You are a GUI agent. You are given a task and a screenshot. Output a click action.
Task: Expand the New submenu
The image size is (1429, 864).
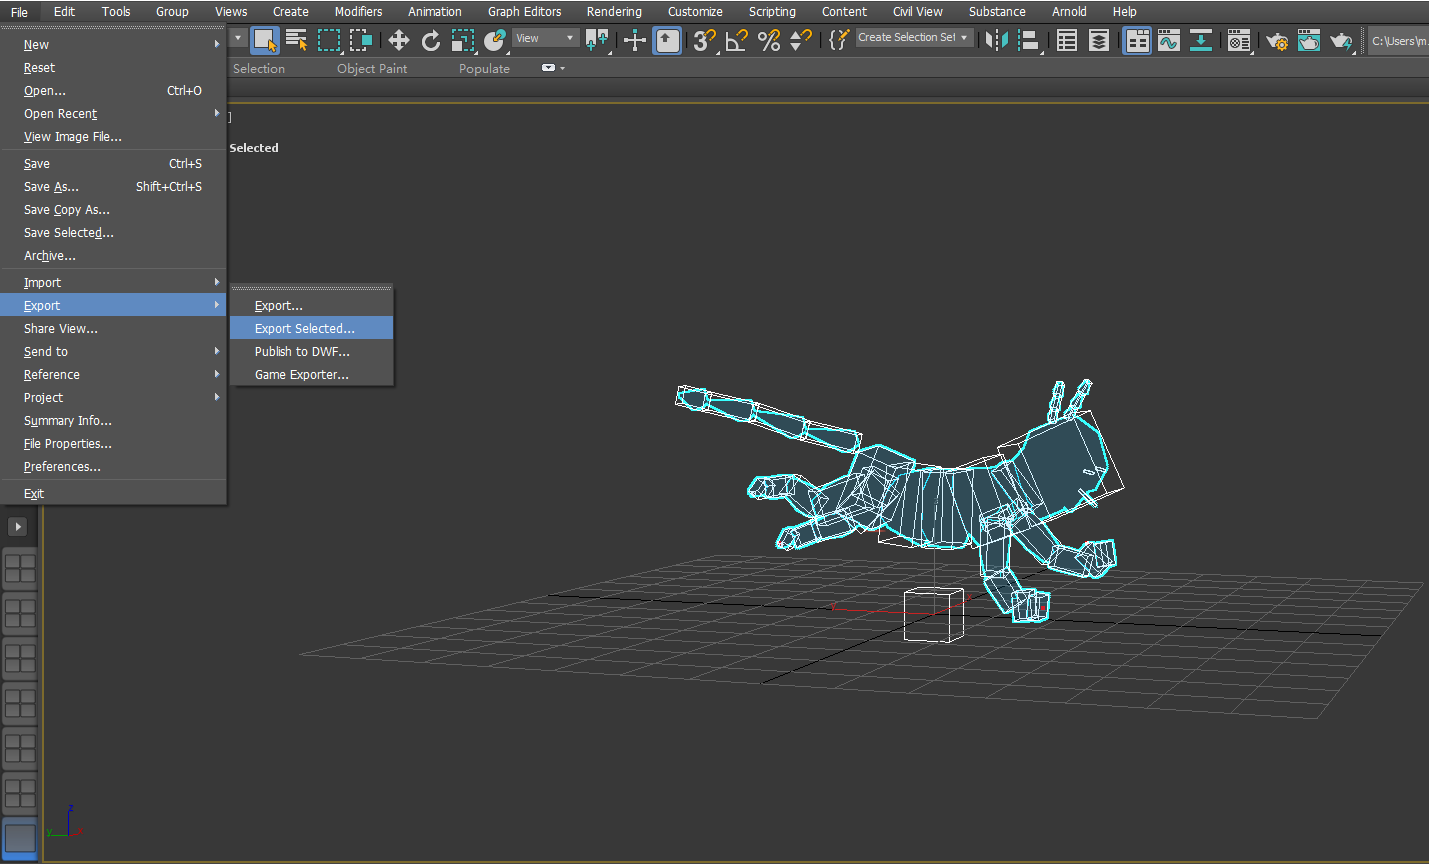pos(216,44)
